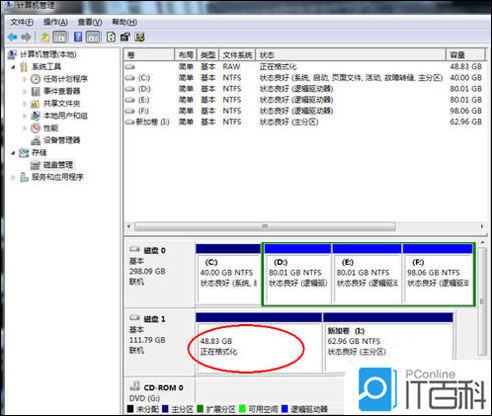492x416 pixels.
Task: Click the blue Back arrow in toolbar
Action: [12, 37]
